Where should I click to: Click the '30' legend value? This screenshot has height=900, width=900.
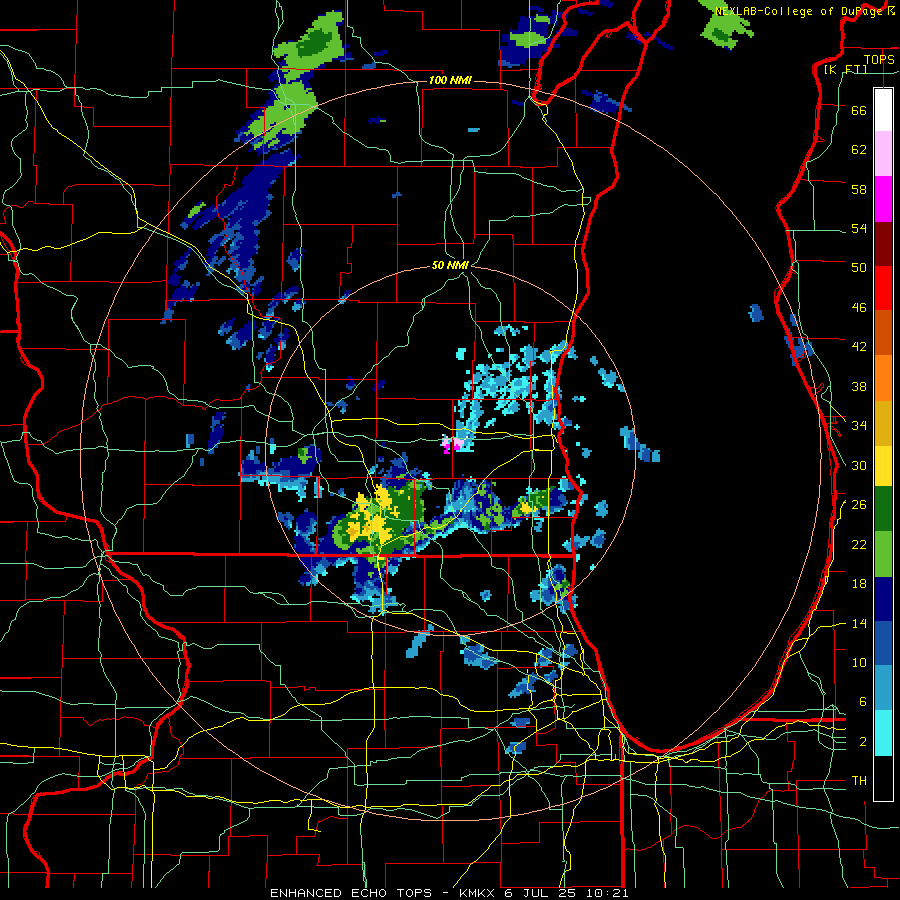point(859,465)
